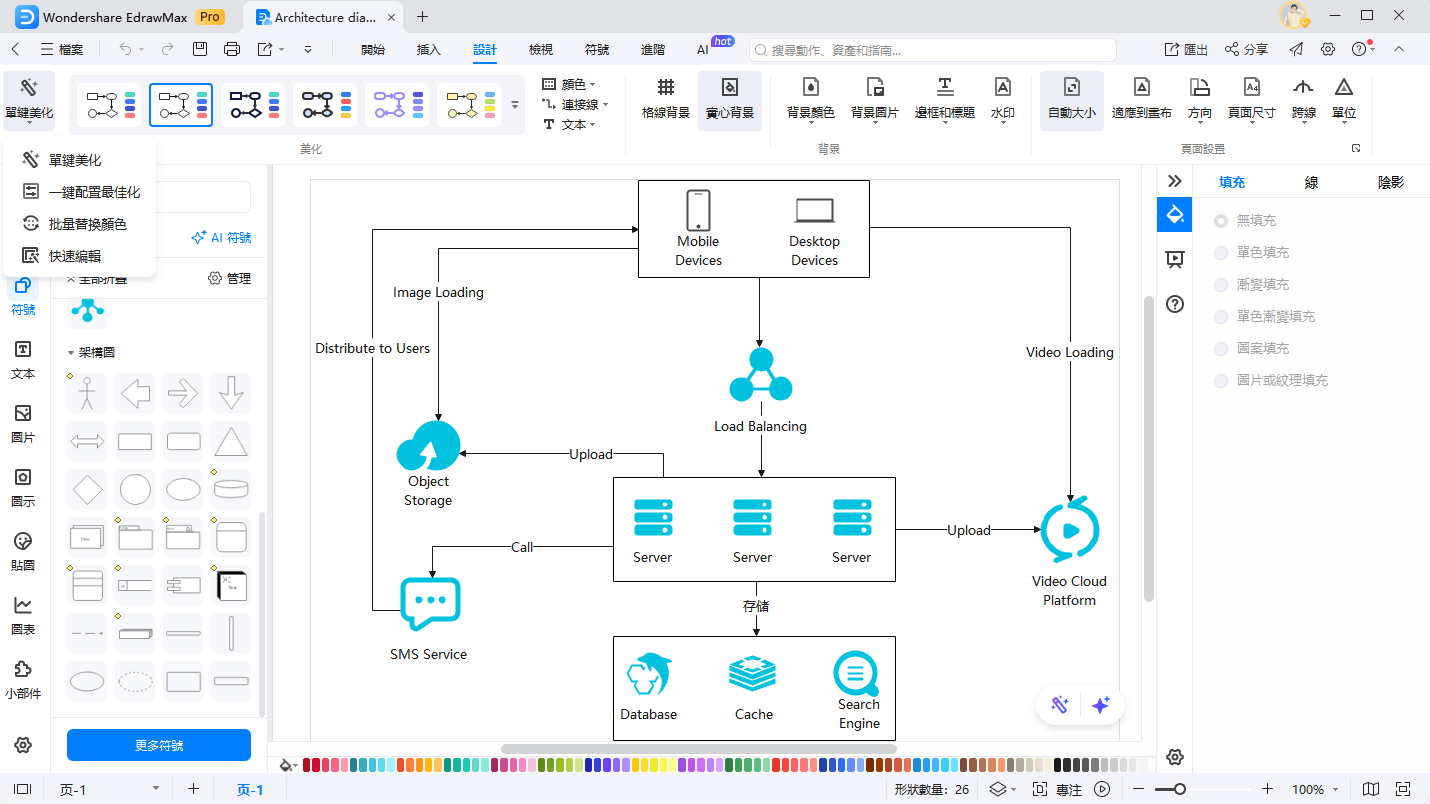Click the 匯出 export button
This screenshot has width=1430, height=804.
[x=1186, y=49]
